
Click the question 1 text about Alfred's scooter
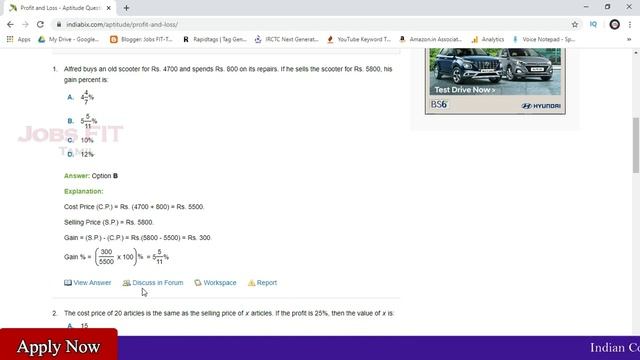click(228, 74)
